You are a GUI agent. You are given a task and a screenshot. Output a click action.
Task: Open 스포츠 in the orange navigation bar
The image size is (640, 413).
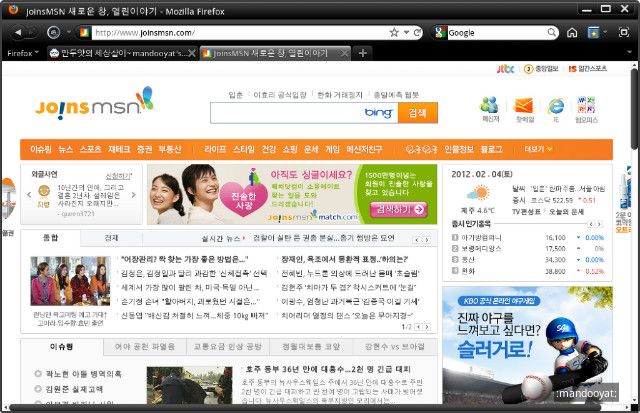[91, 149]
